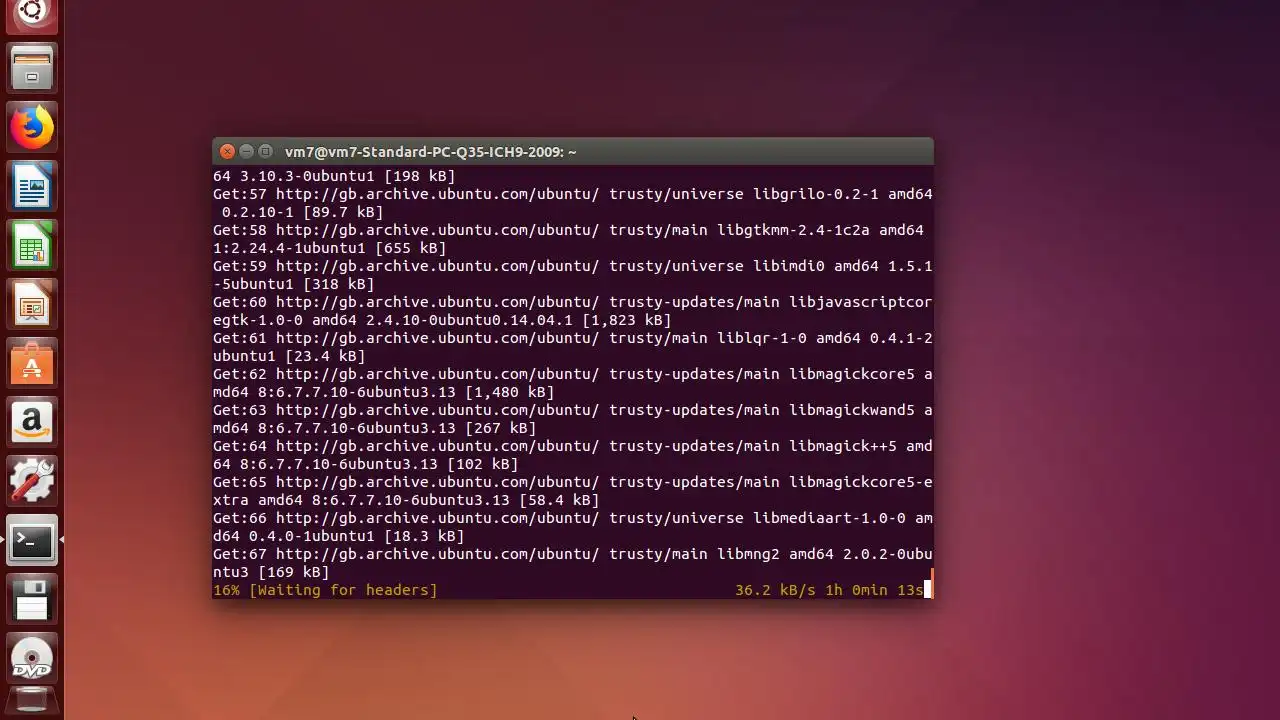Open the Trash at dock bottom

[x=32, y=703]
